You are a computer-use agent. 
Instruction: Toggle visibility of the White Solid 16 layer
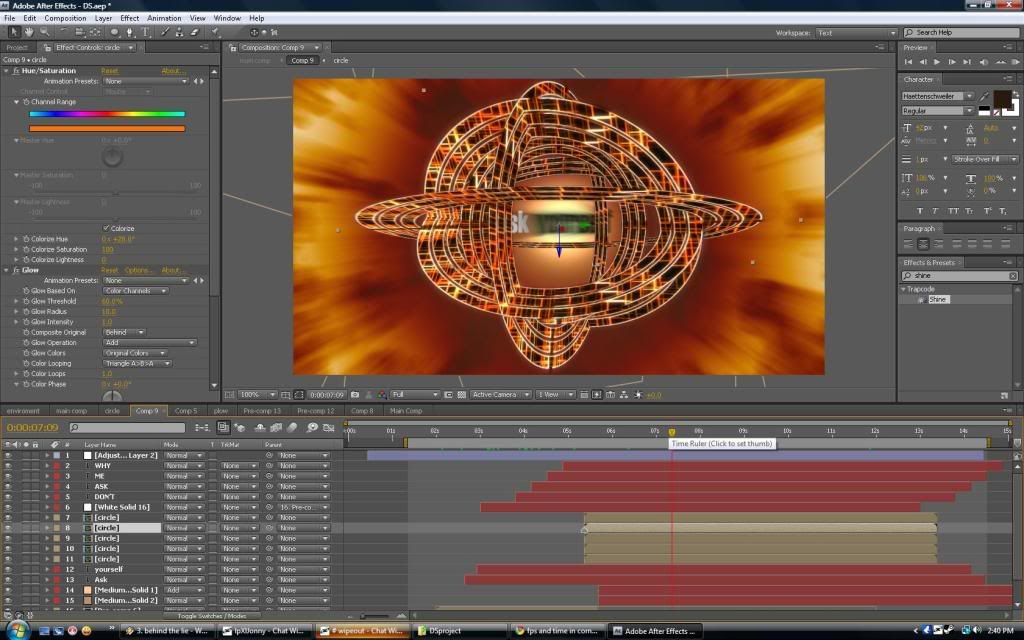(8, 507)
